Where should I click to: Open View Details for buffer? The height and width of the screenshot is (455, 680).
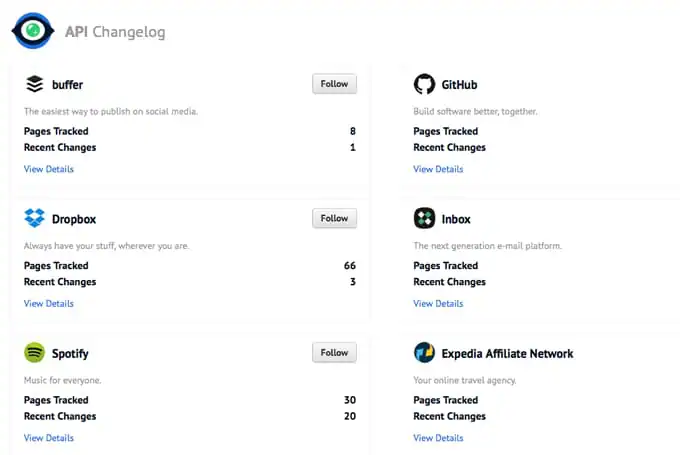48,169
